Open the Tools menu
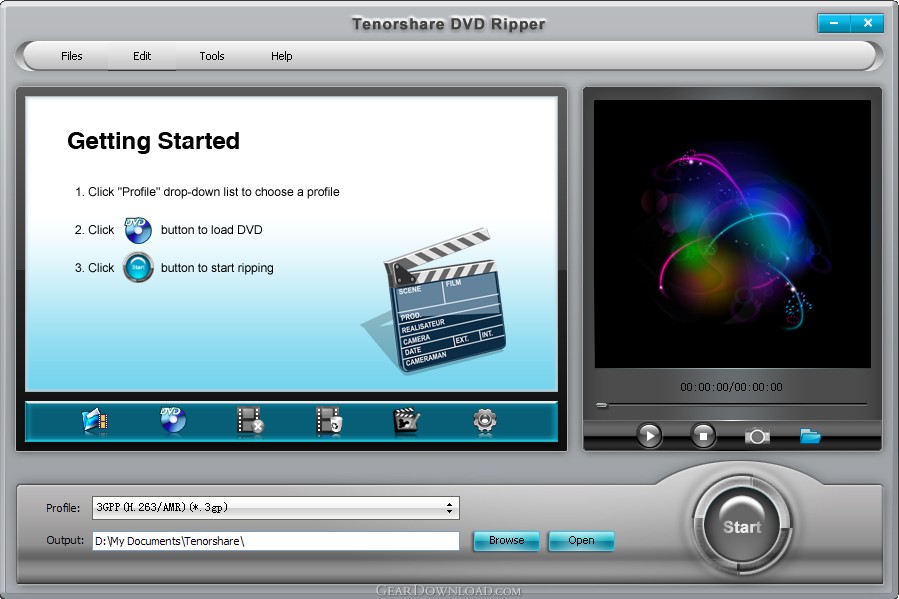 click(x=212, y=56)
